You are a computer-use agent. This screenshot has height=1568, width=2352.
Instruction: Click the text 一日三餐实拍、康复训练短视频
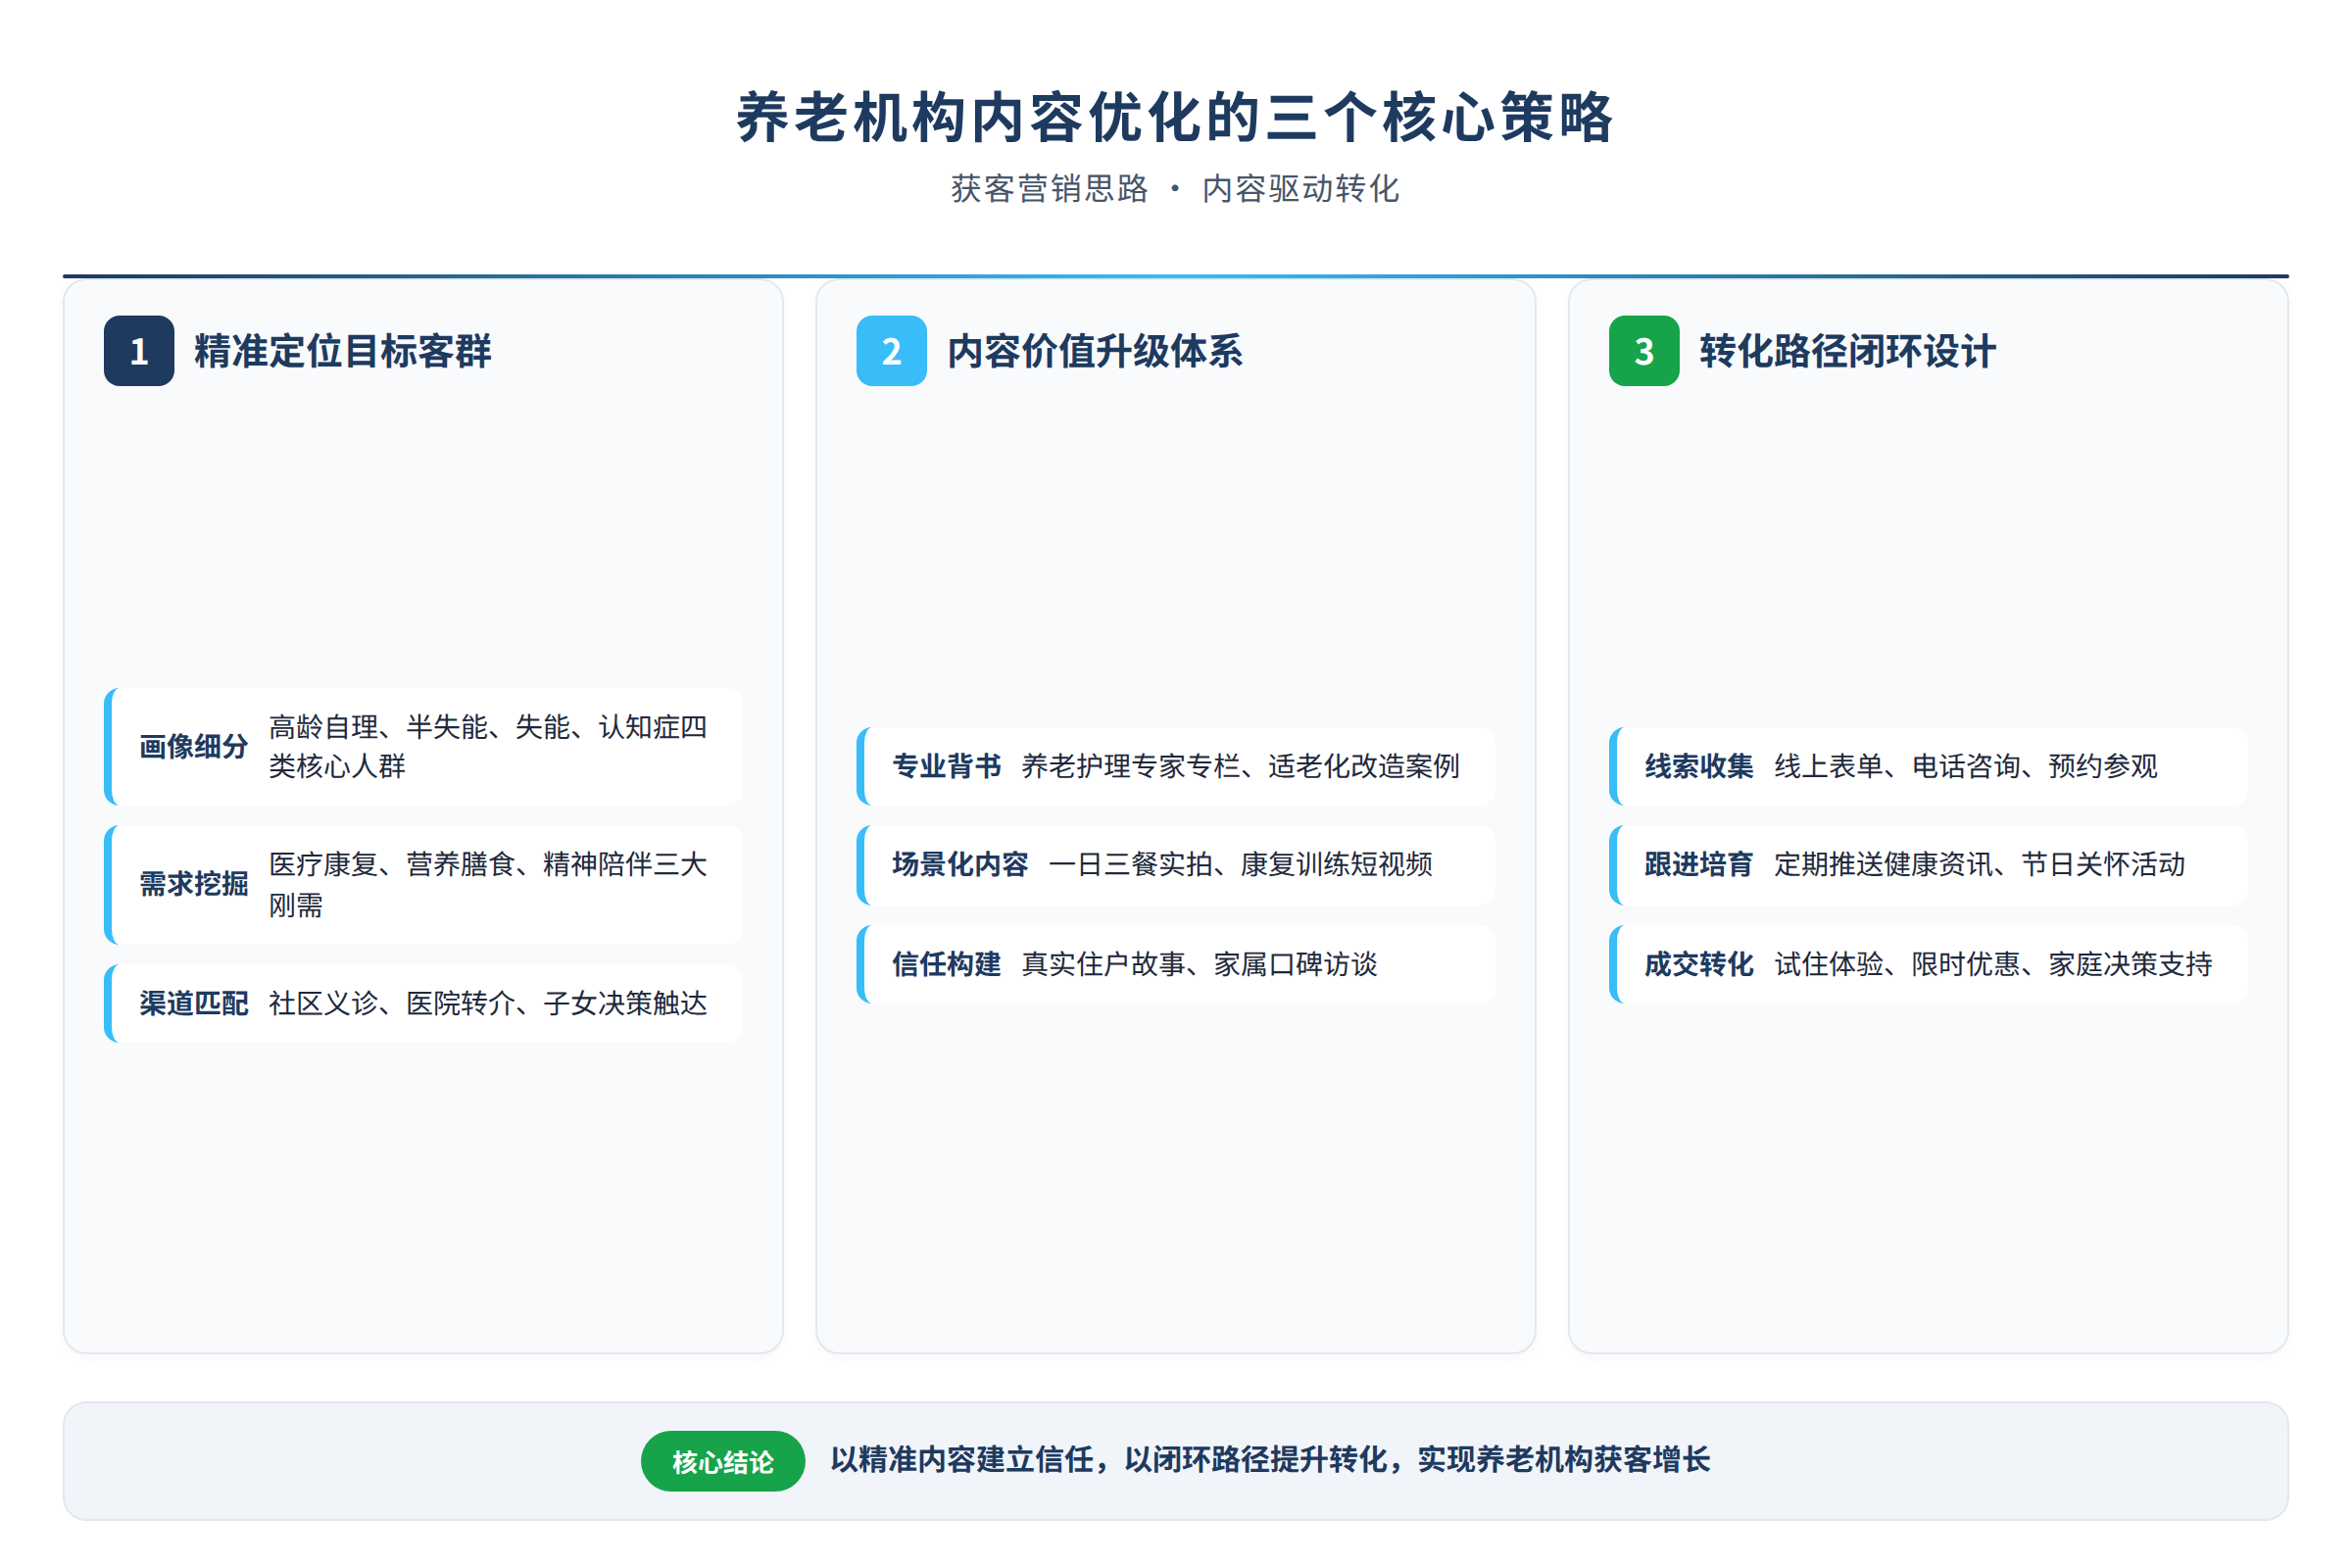pyautogui.click(x=1240, y=864)
